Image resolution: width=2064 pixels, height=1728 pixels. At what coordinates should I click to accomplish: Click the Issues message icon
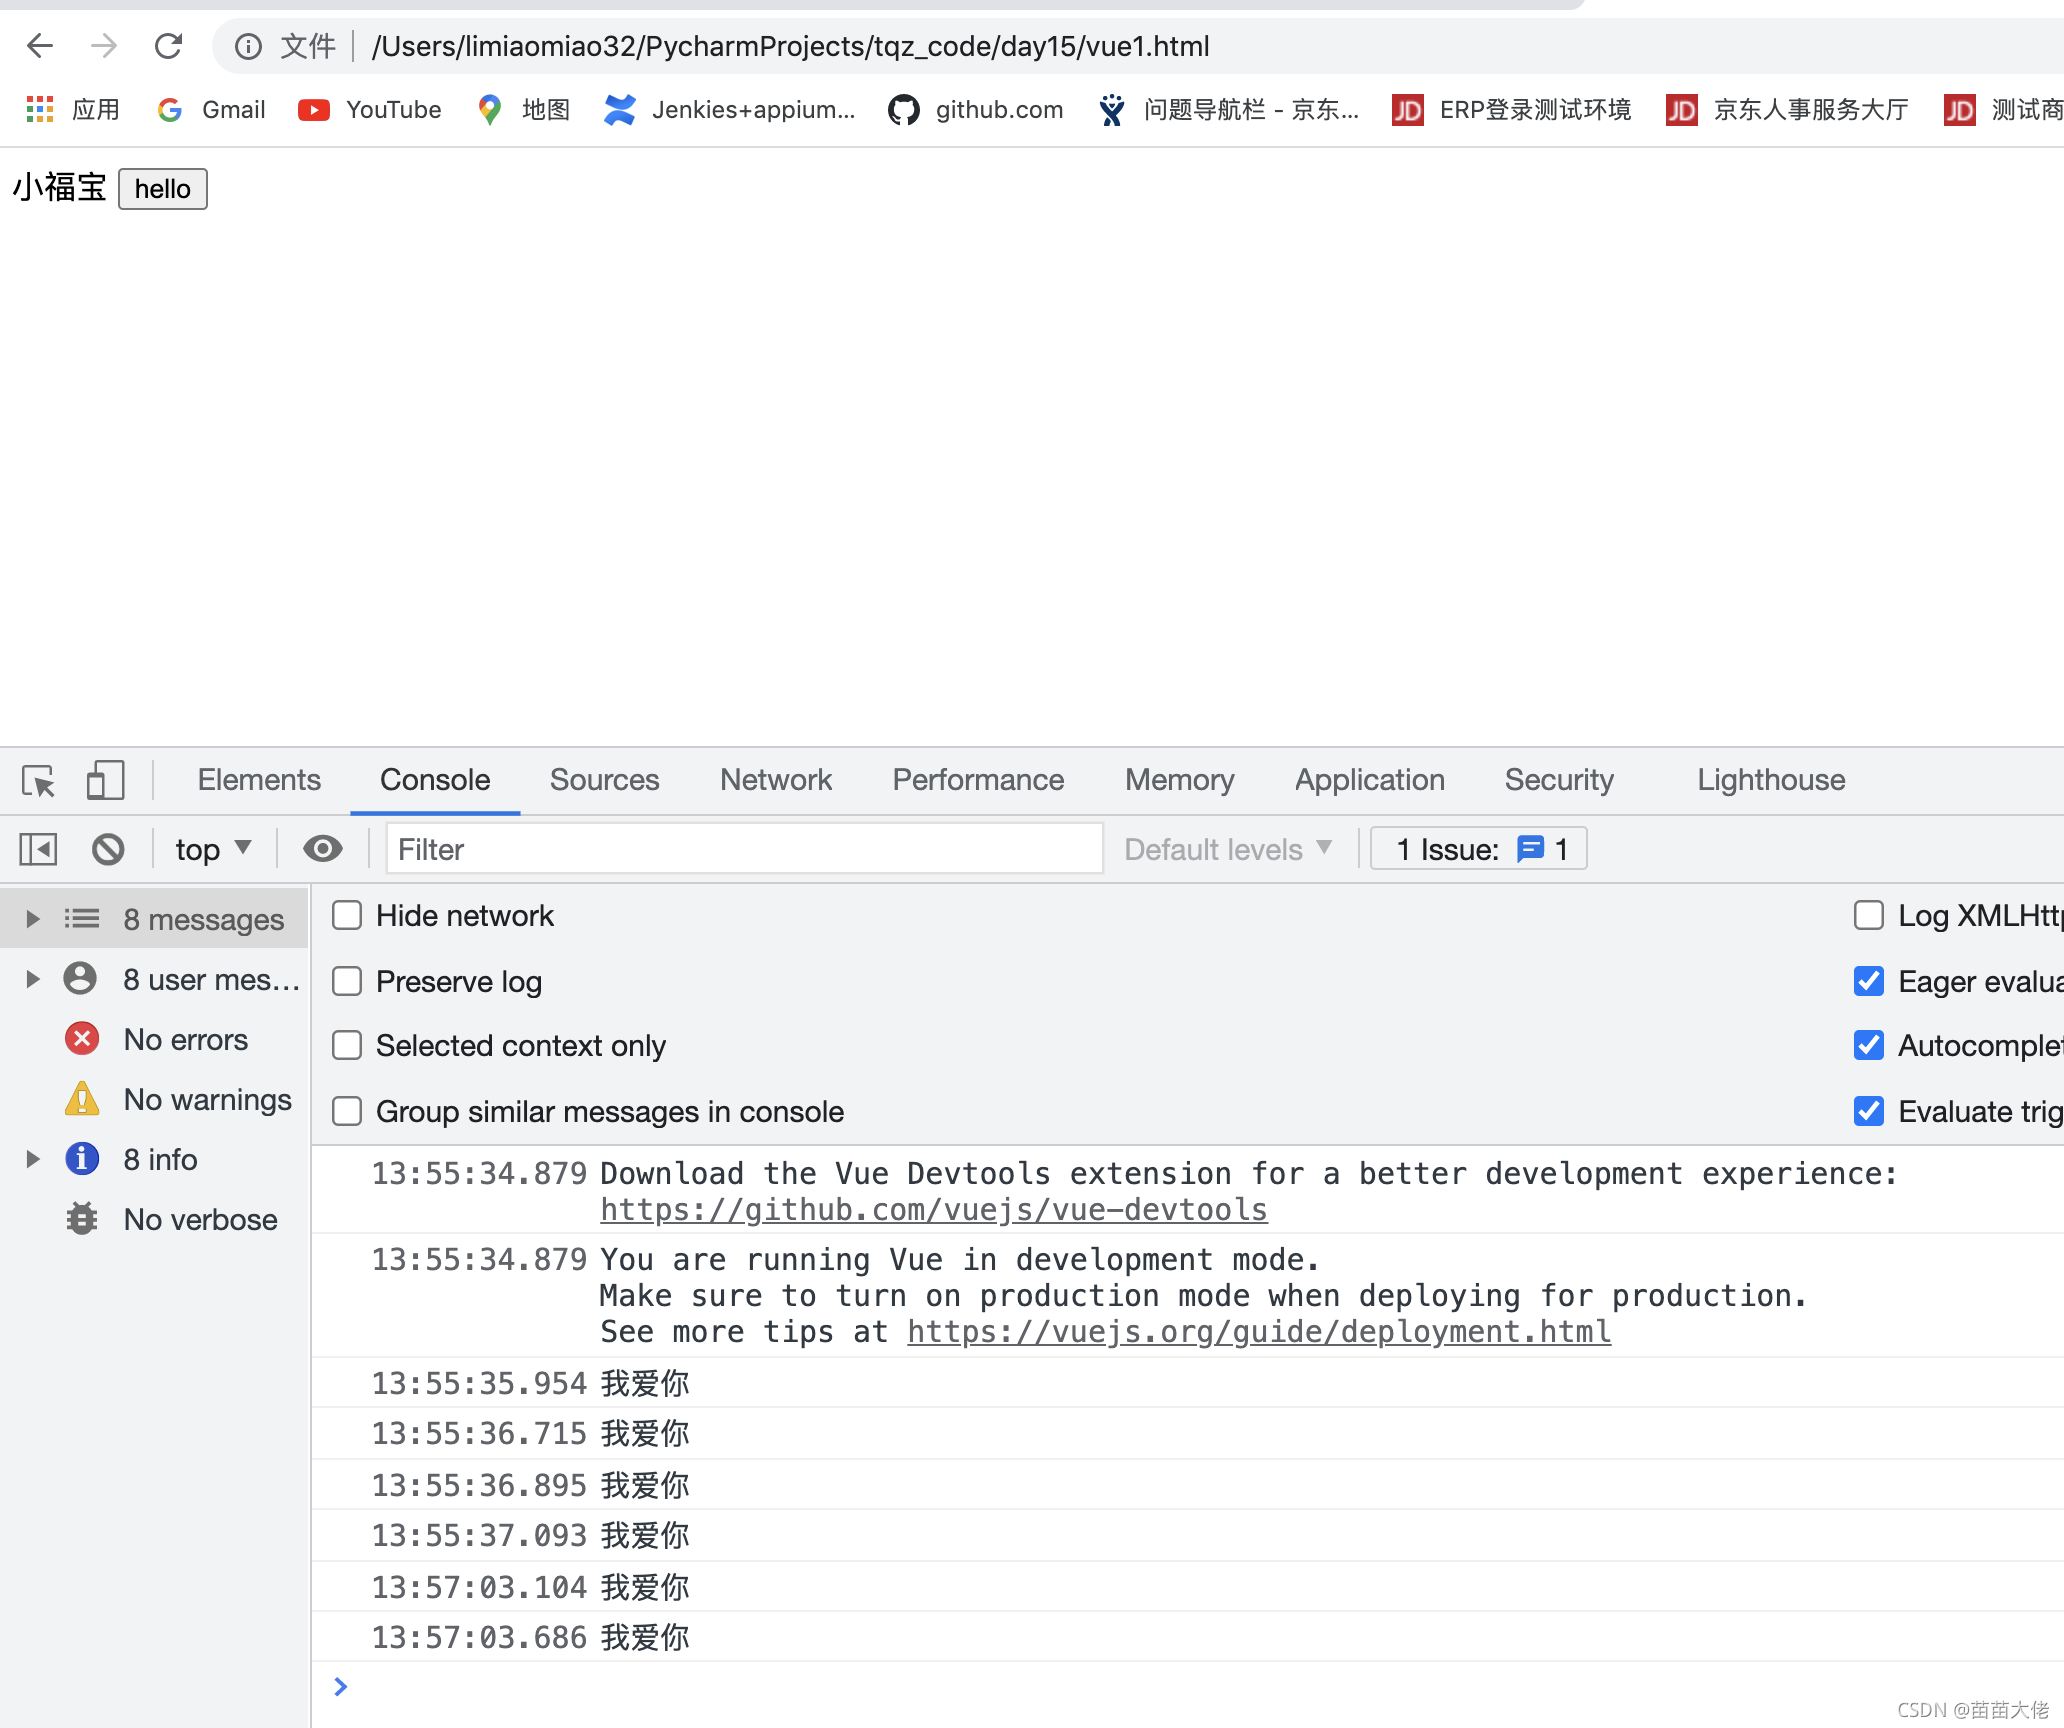[x=1530, y=850]
